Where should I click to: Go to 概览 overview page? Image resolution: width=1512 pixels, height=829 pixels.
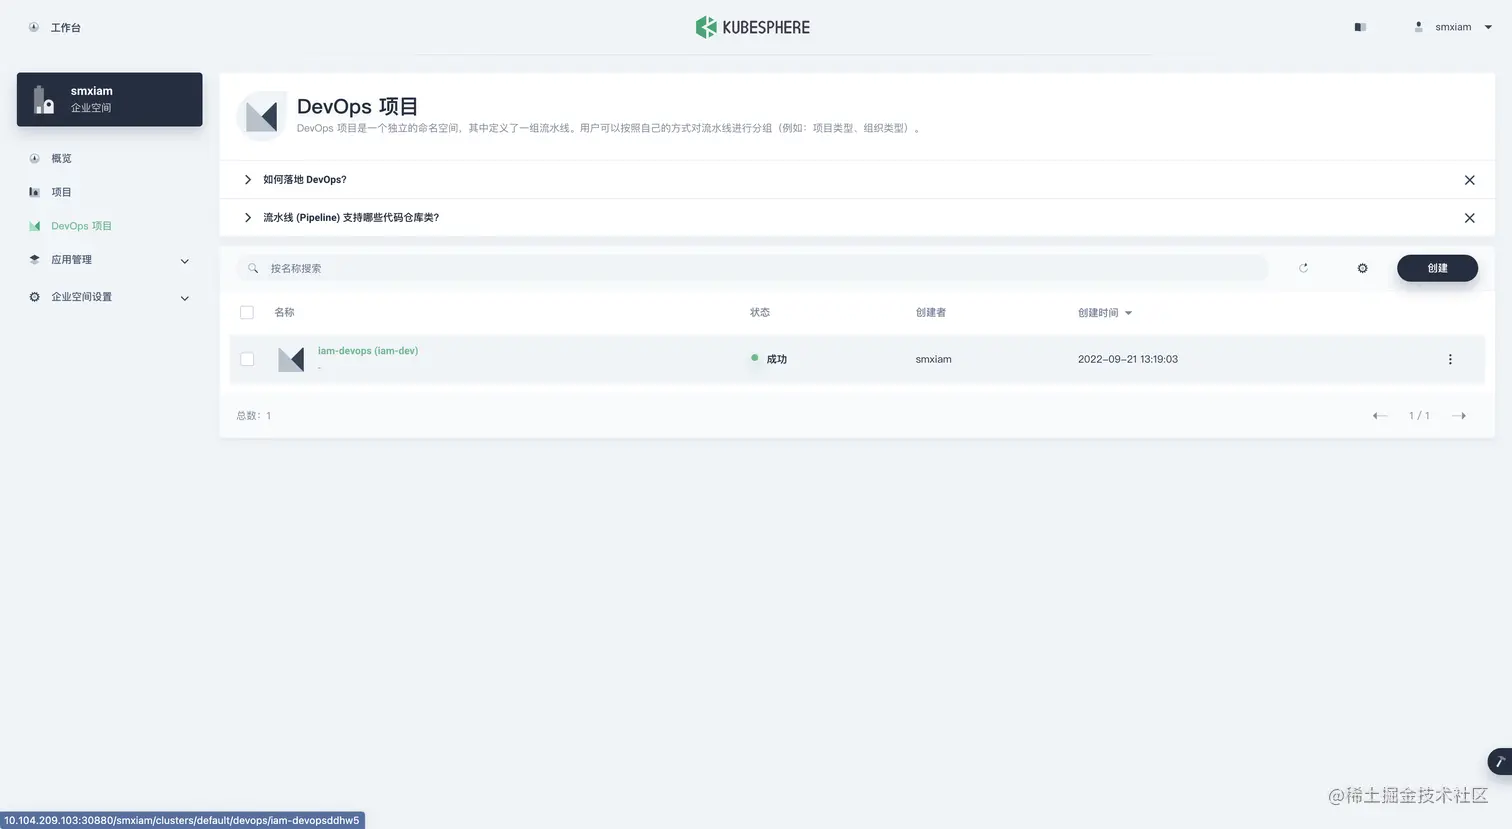pyautogui.click(x=61, y=158)
